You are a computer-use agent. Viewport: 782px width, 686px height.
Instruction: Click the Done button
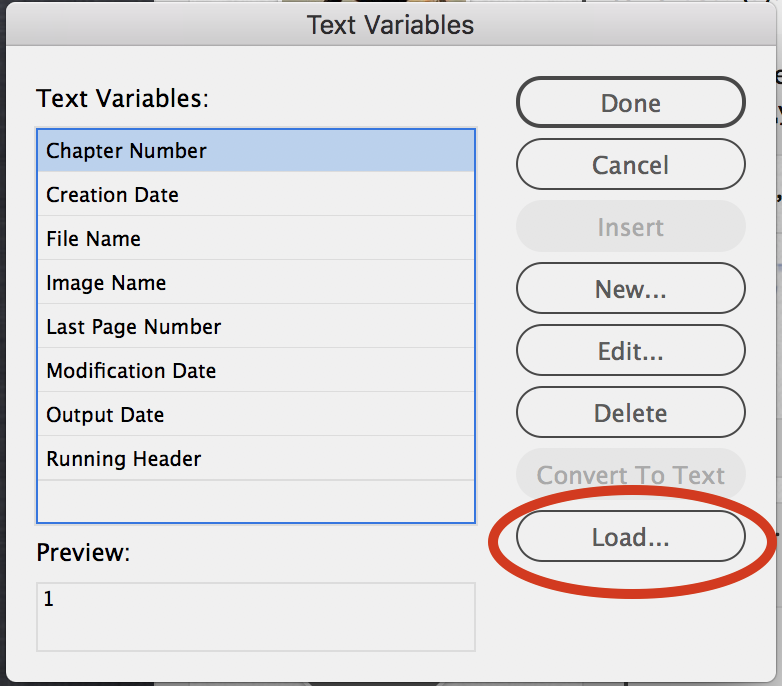pyautogui.click(x=630, y=103)
